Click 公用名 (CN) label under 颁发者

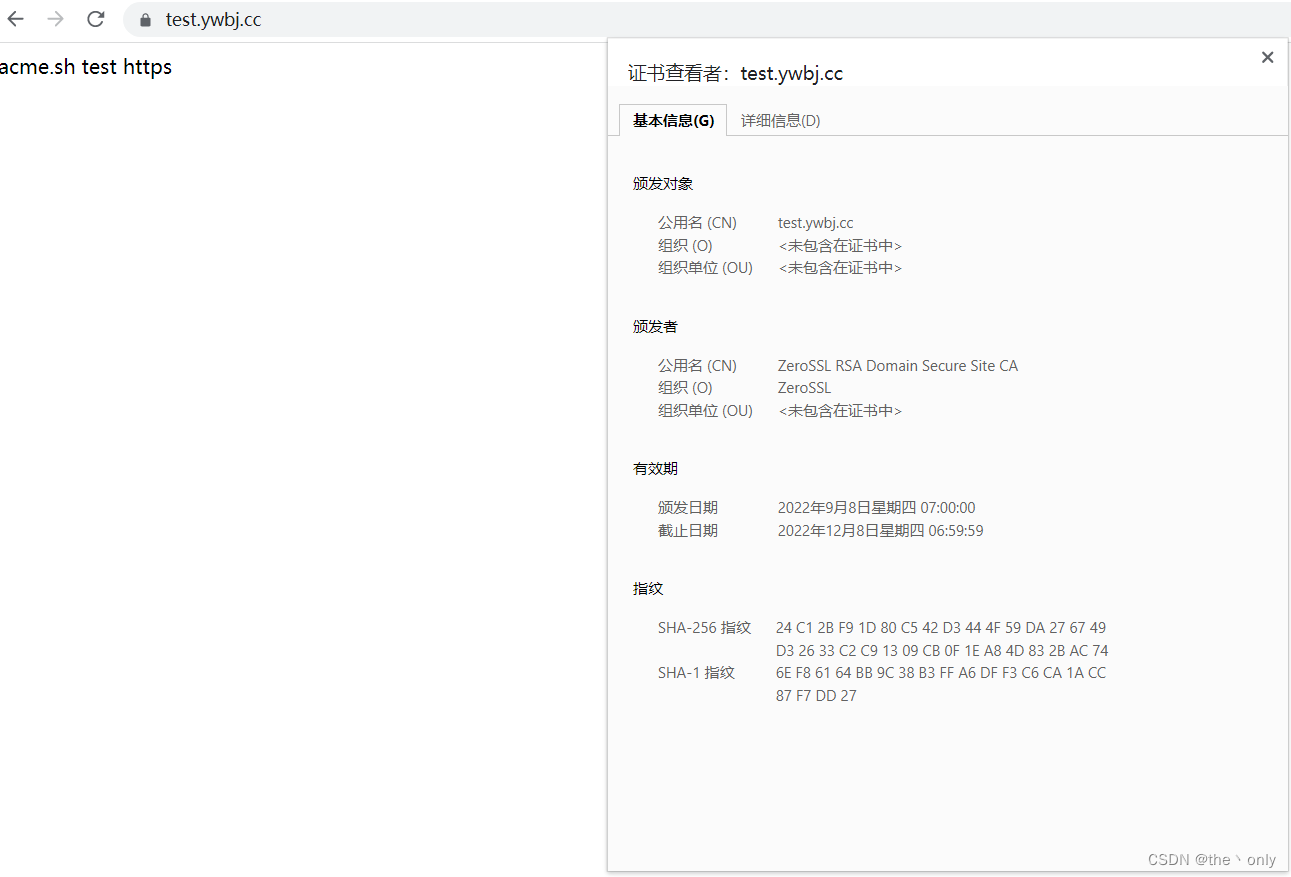click(697, 366)
